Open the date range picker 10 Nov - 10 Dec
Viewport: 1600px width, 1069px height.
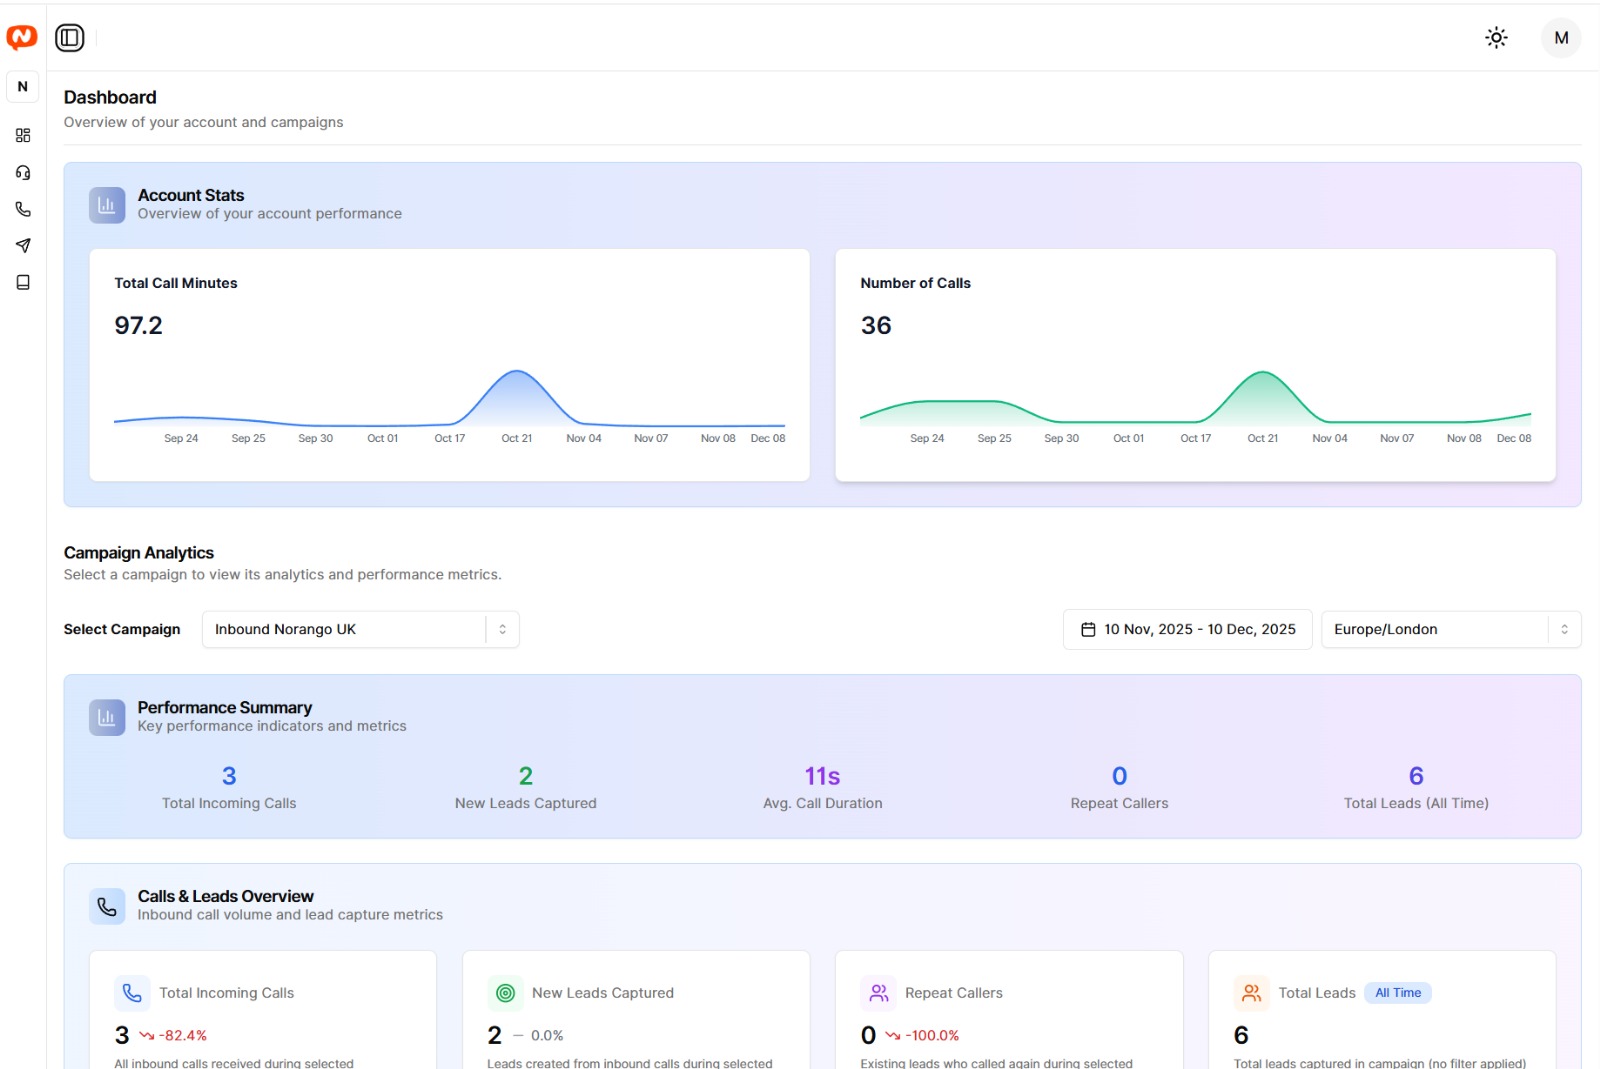coord(1187,629)
